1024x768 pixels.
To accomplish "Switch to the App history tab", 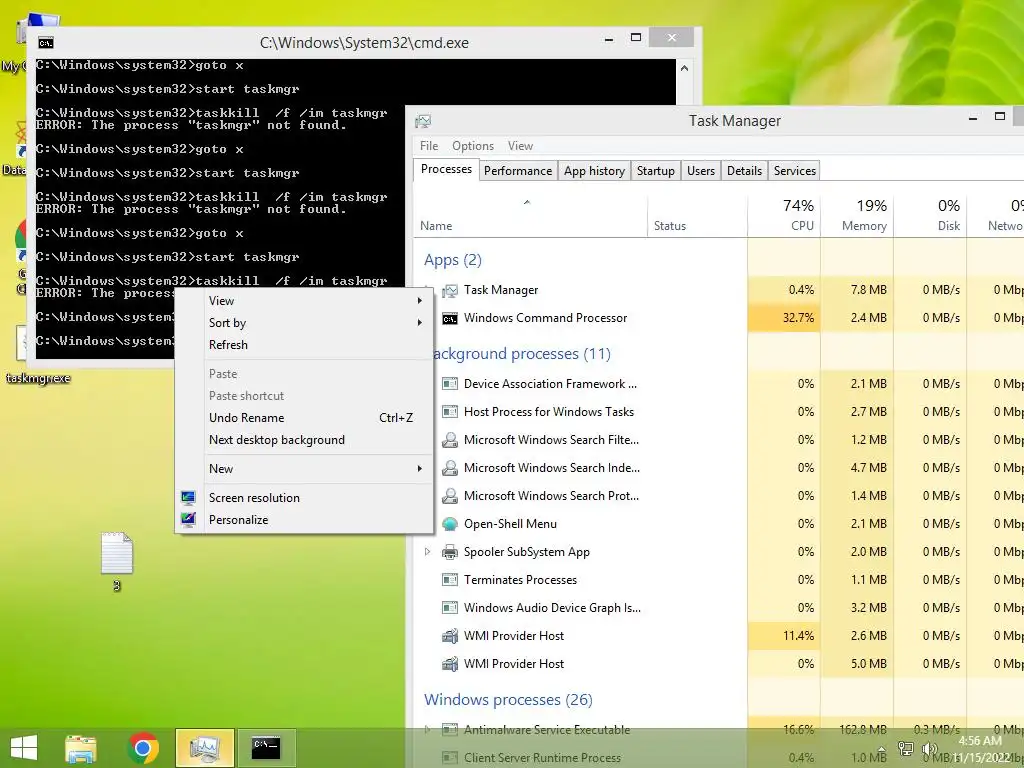I will [x=594, y=170].
